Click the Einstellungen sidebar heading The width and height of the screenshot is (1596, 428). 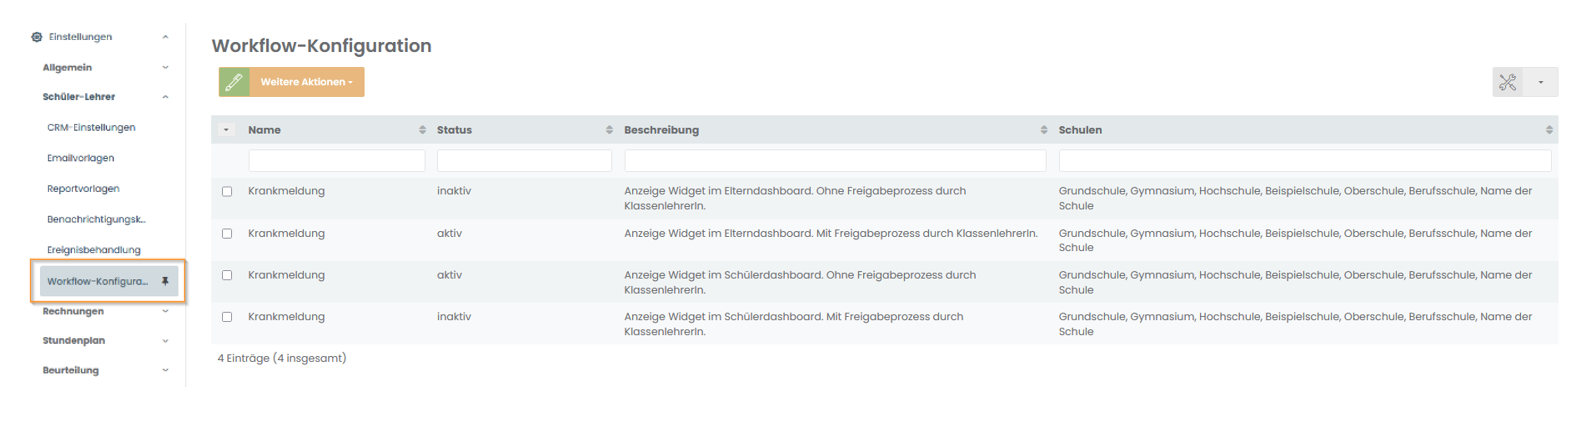80,37
